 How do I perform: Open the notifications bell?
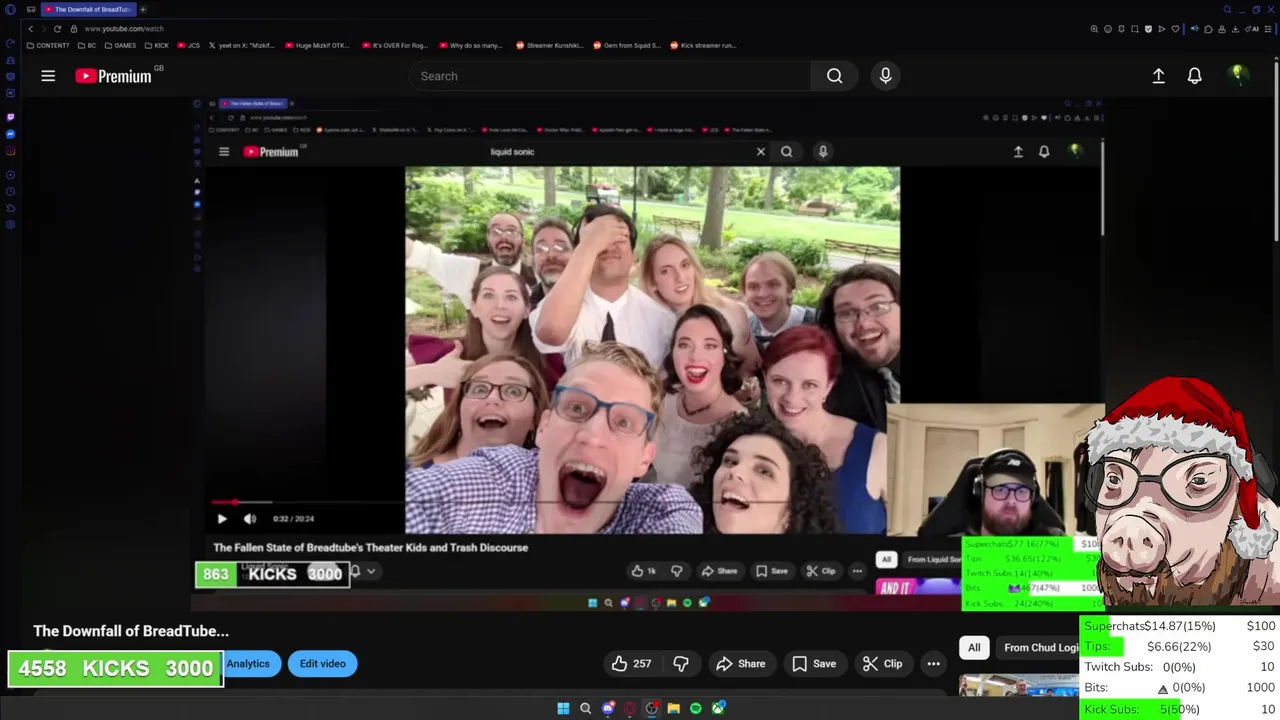click(1194, 76)
